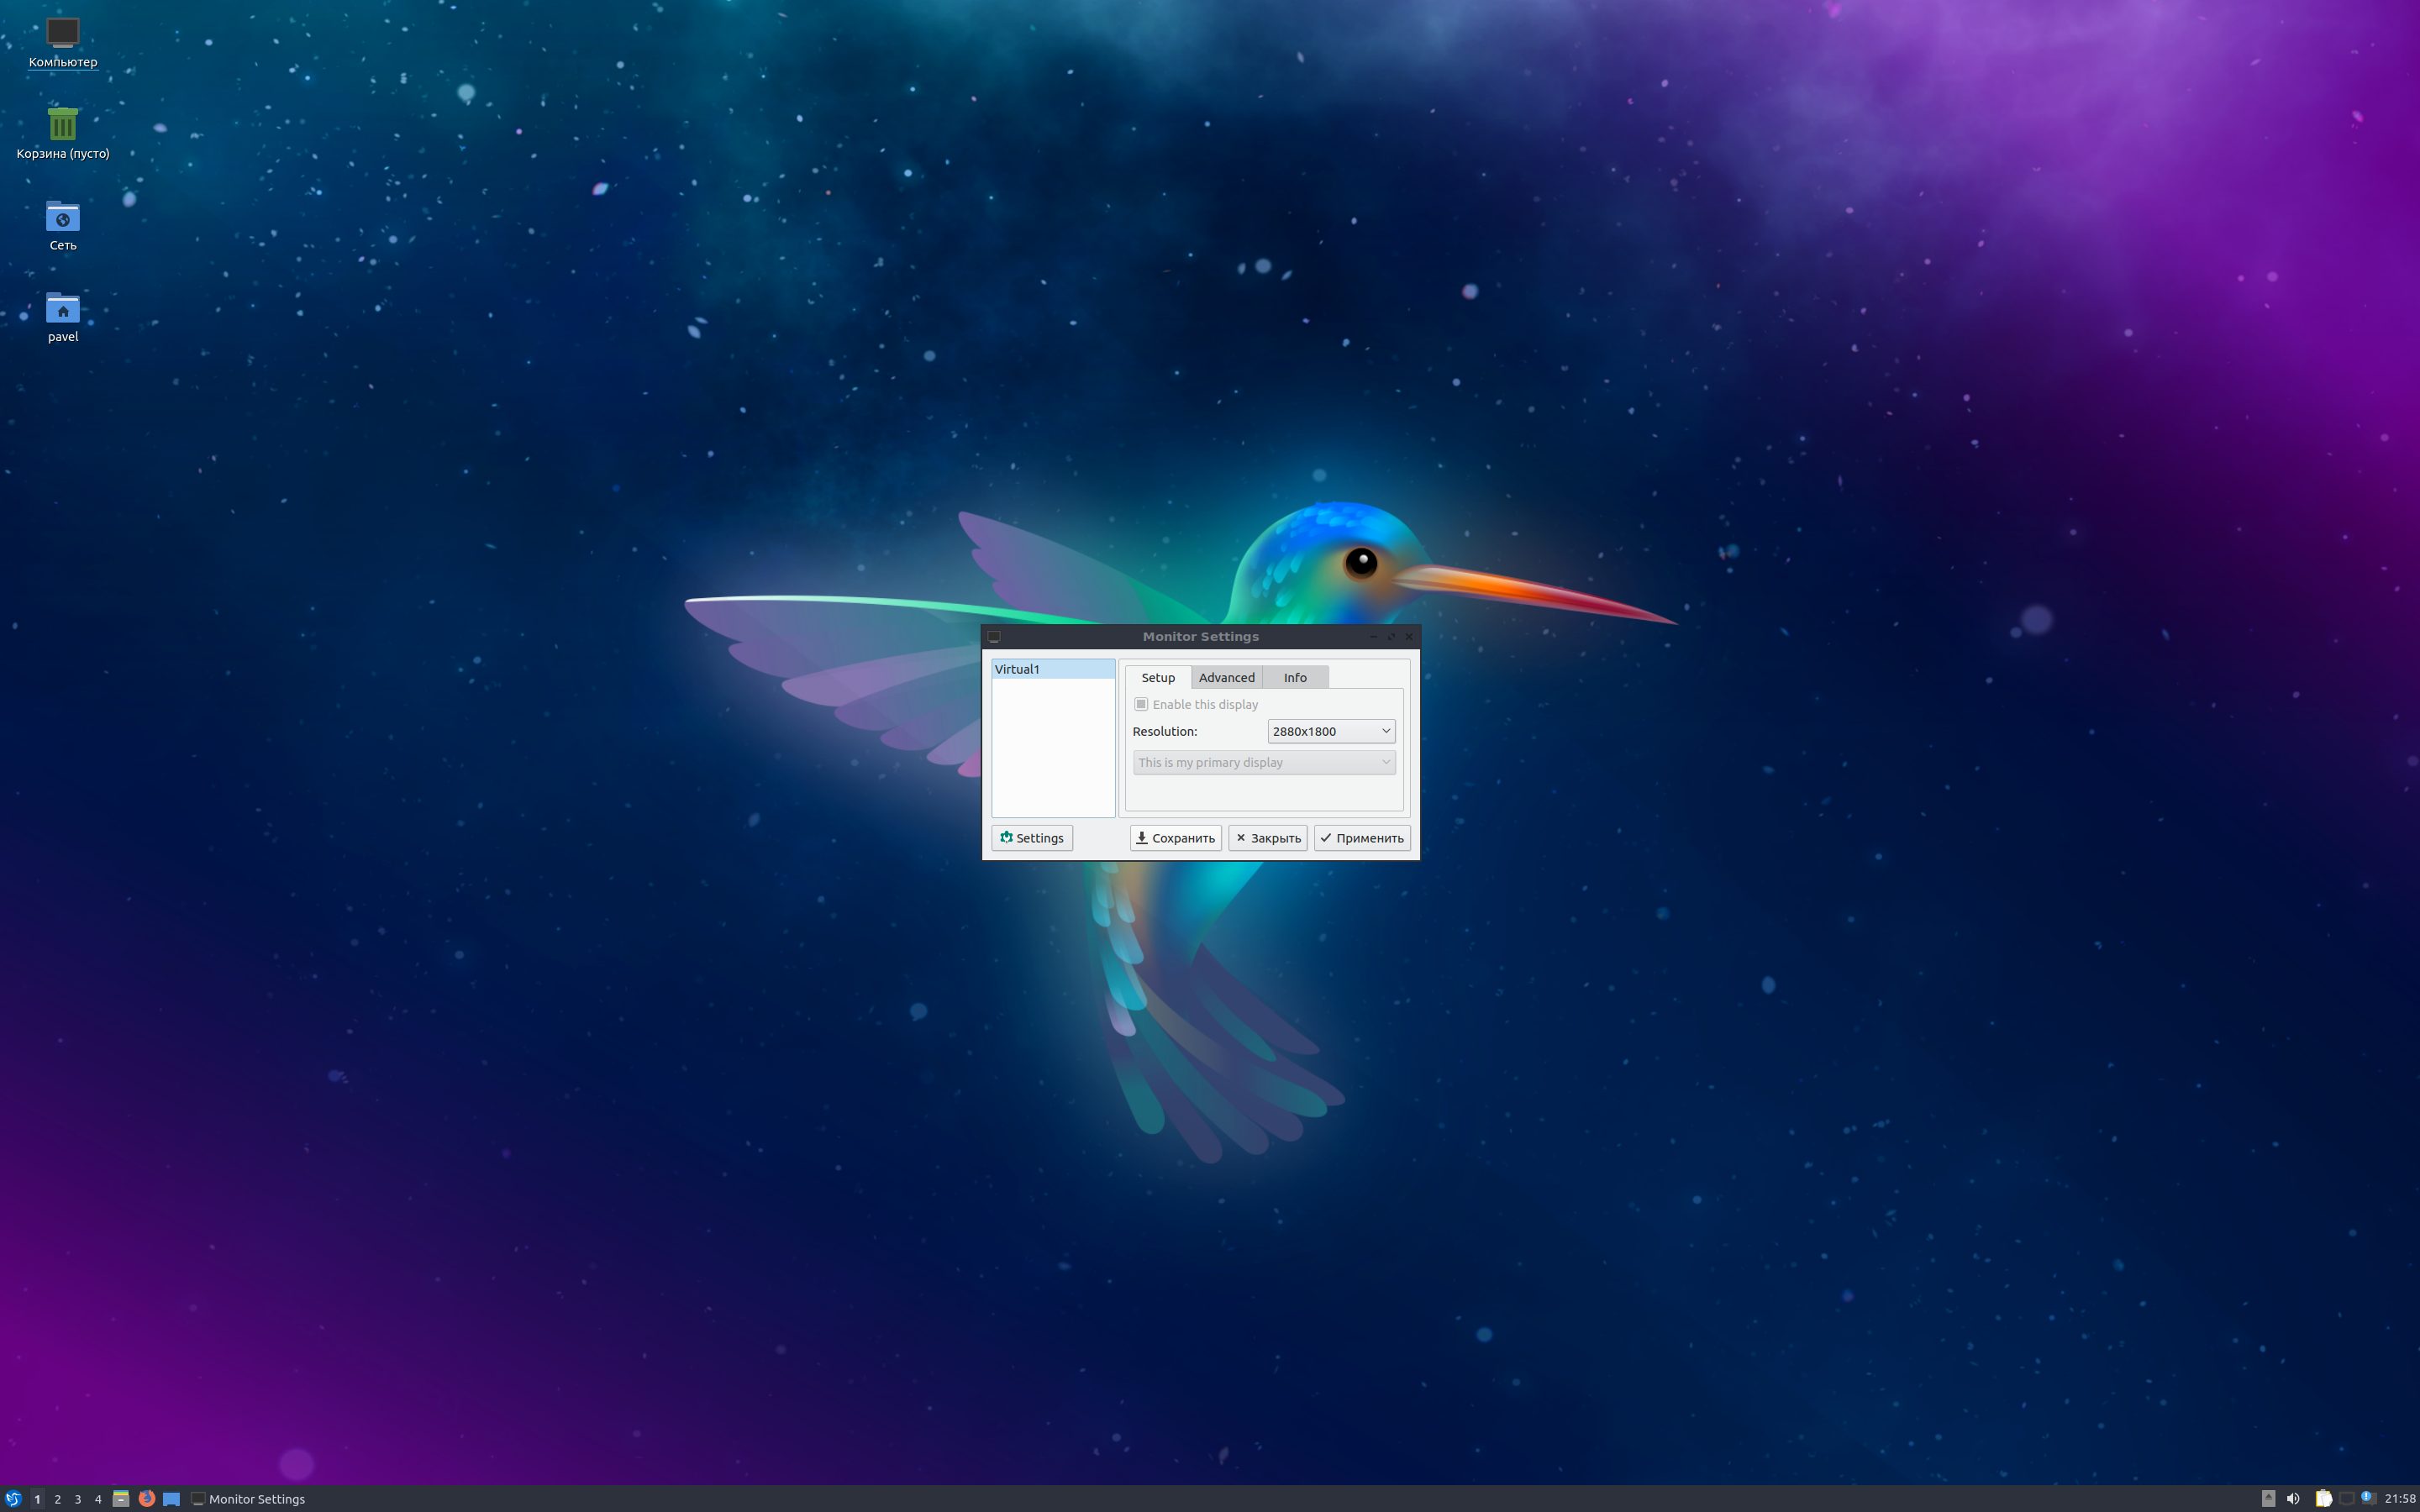Launch Firefox from the taskbar
Image resolution: width=2420 pixels, height=1512 pixels.
(147, 1499)
